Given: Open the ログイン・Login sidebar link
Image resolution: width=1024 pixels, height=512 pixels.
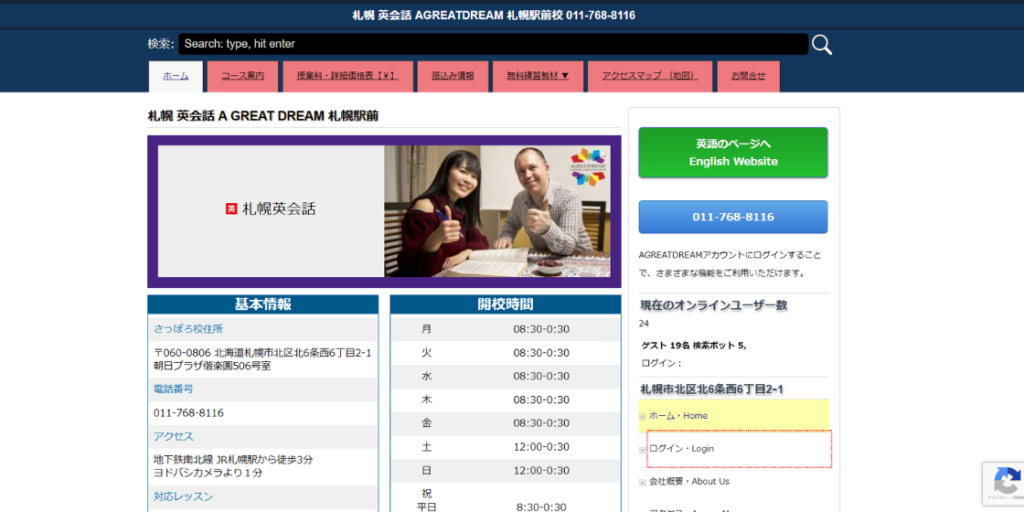Looking at the screenshot, I should [x=681, y=449].
